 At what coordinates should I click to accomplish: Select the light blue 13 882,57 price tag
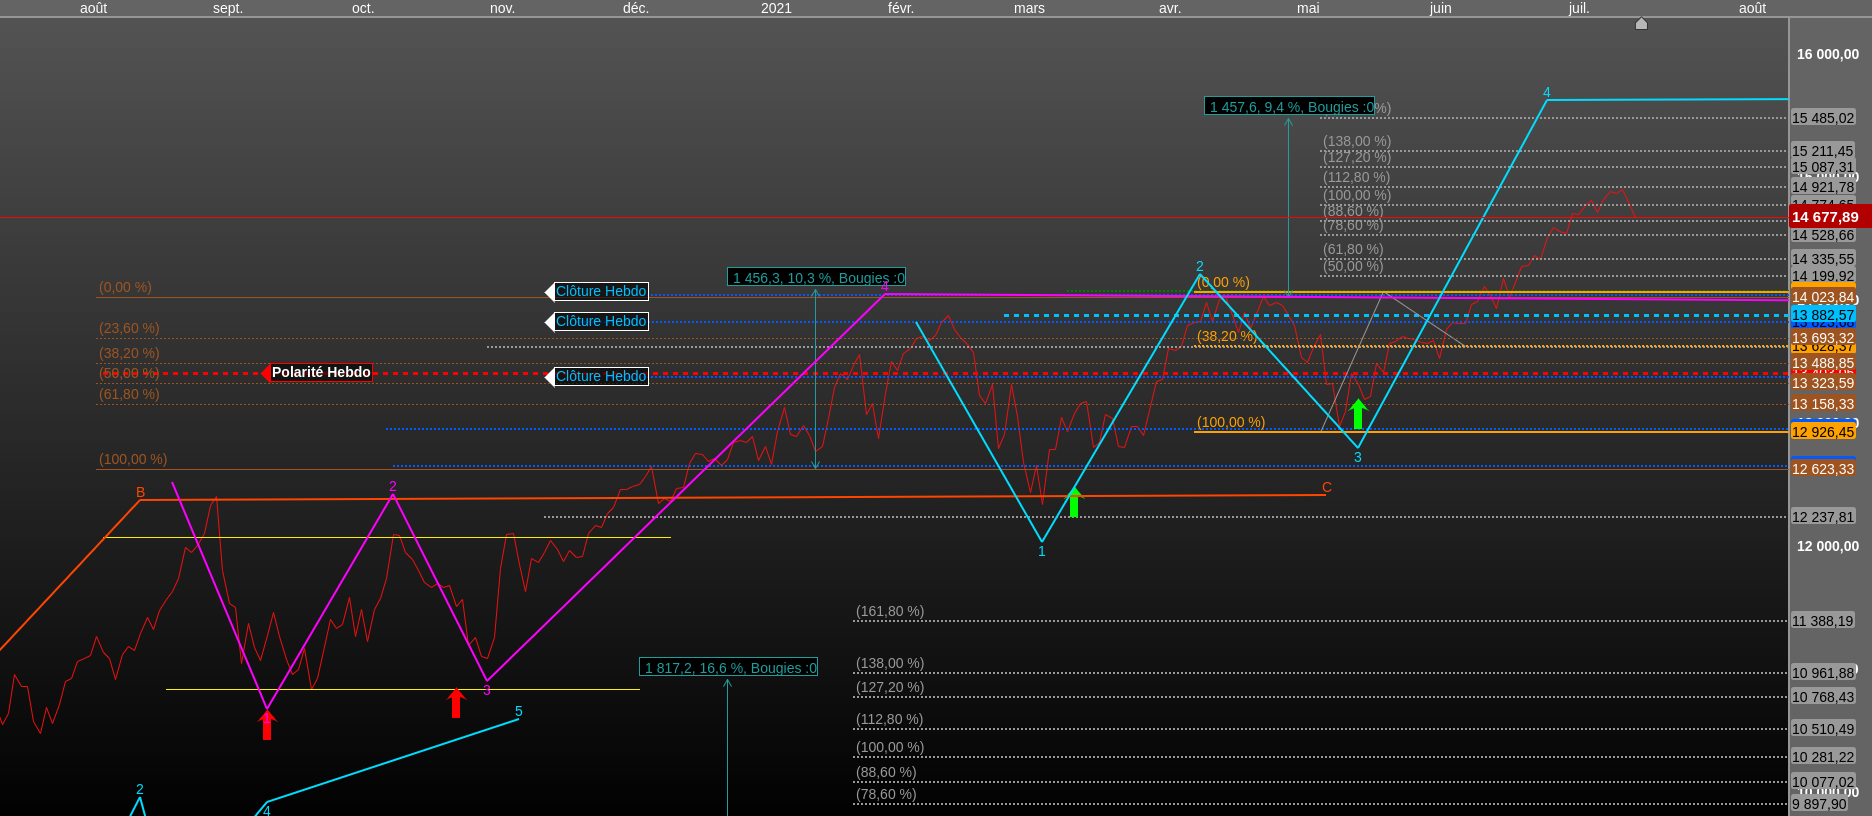point(1822,315)
